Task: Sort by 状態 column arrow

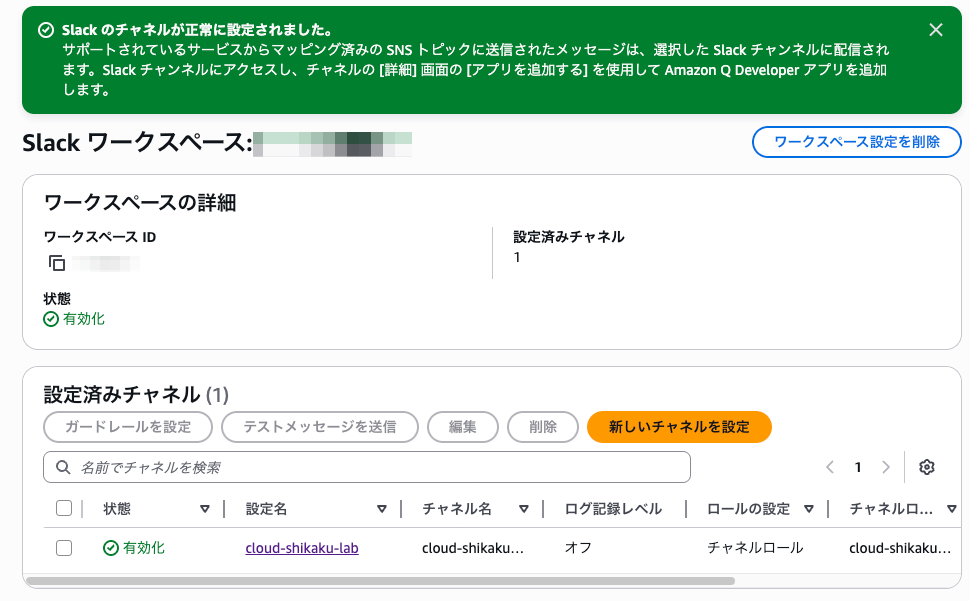Action: 205,509
